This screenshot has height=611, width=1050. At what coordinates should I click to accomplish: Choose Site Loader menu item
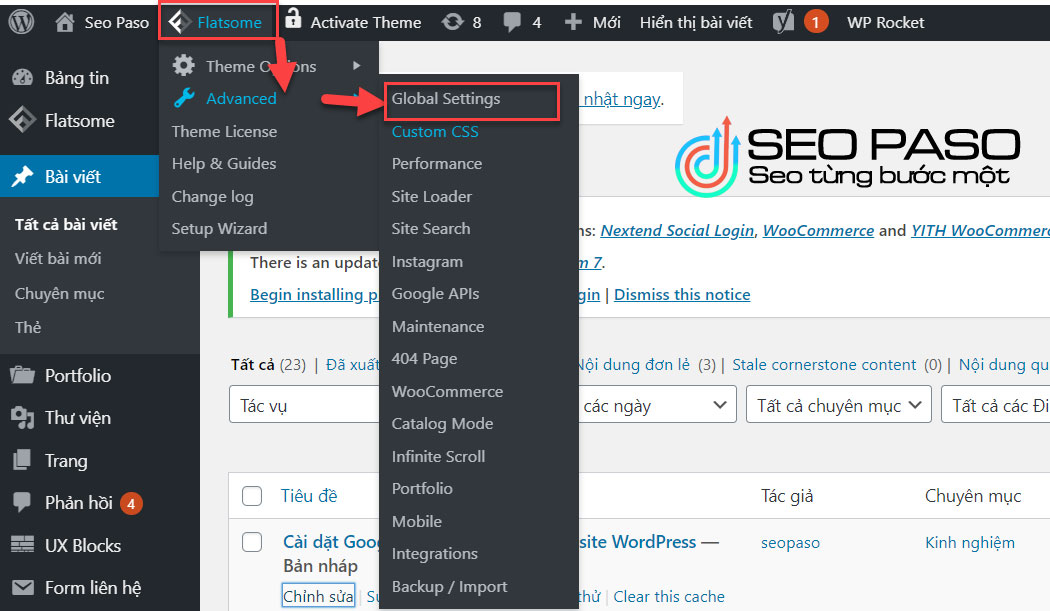432,196
